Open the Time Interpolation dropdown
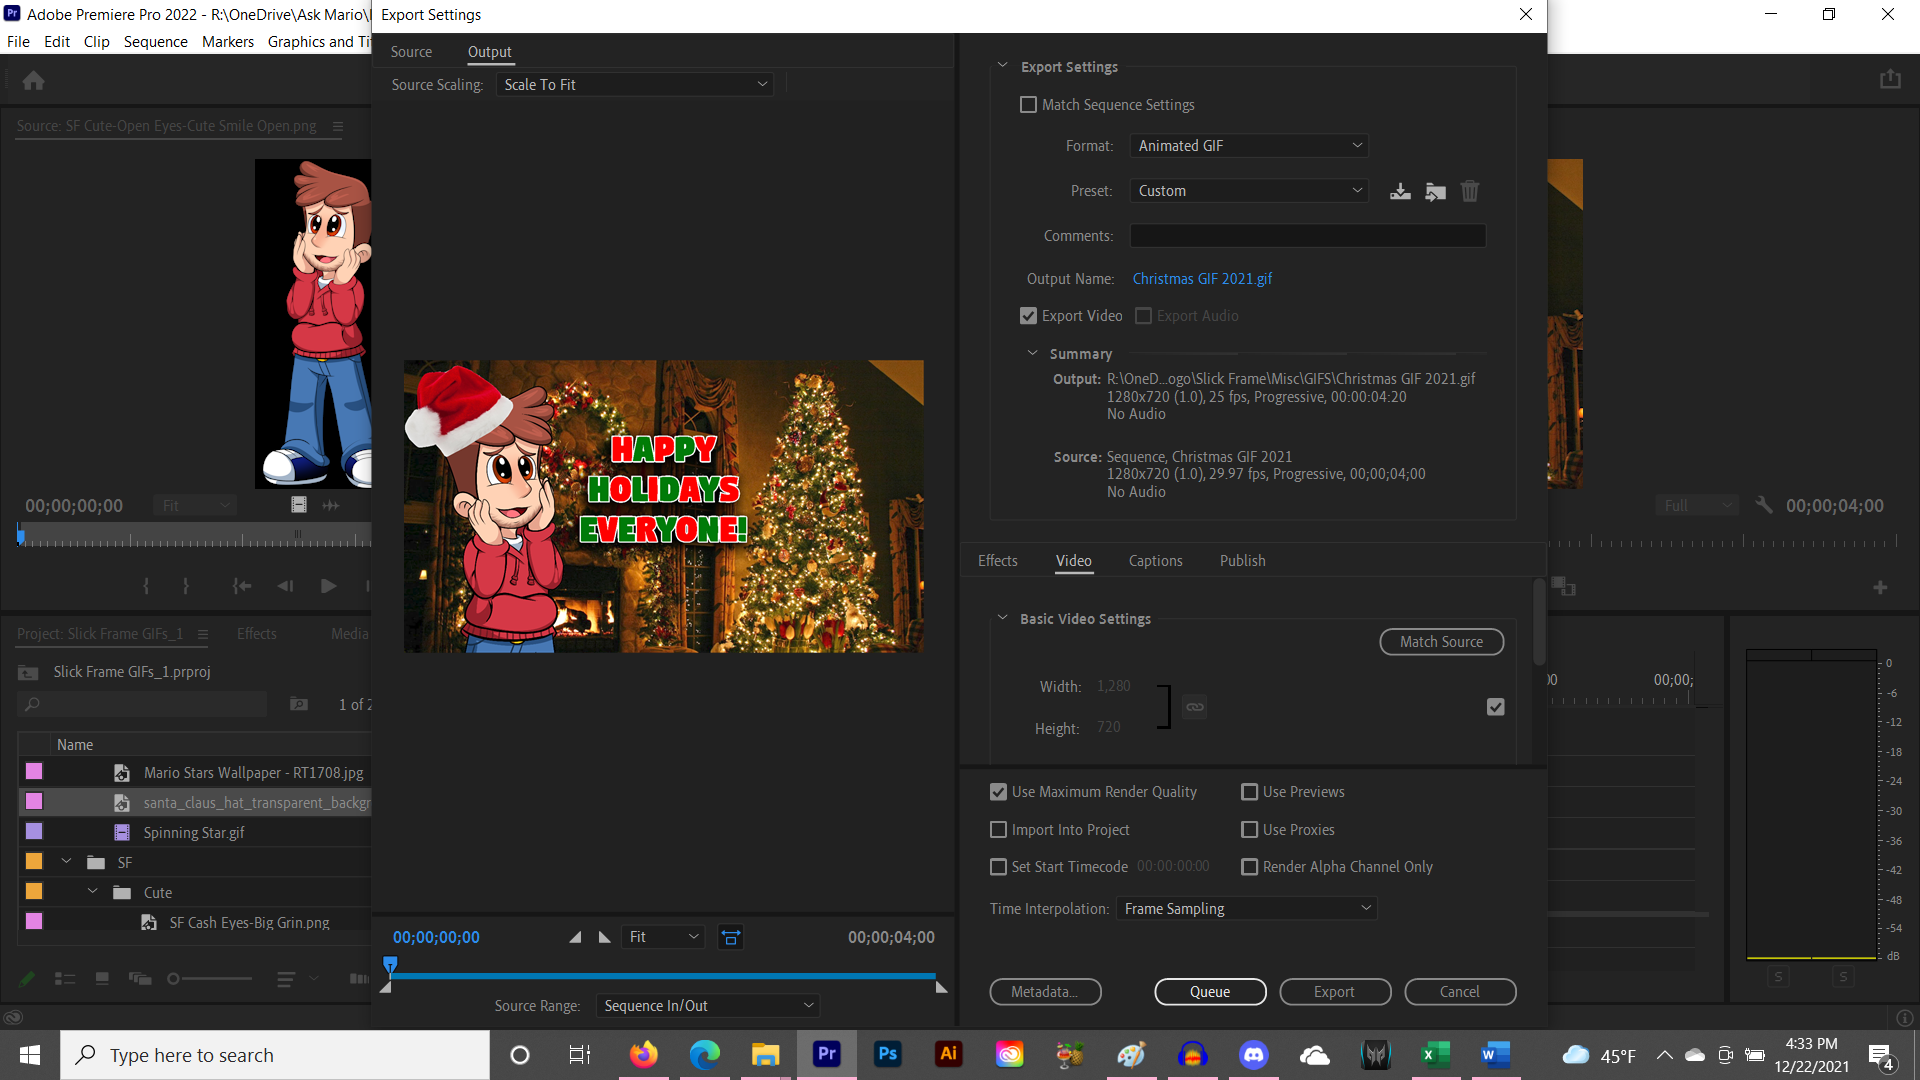The height and width of the screenshot is (1080, 1920). (1246, 908)
